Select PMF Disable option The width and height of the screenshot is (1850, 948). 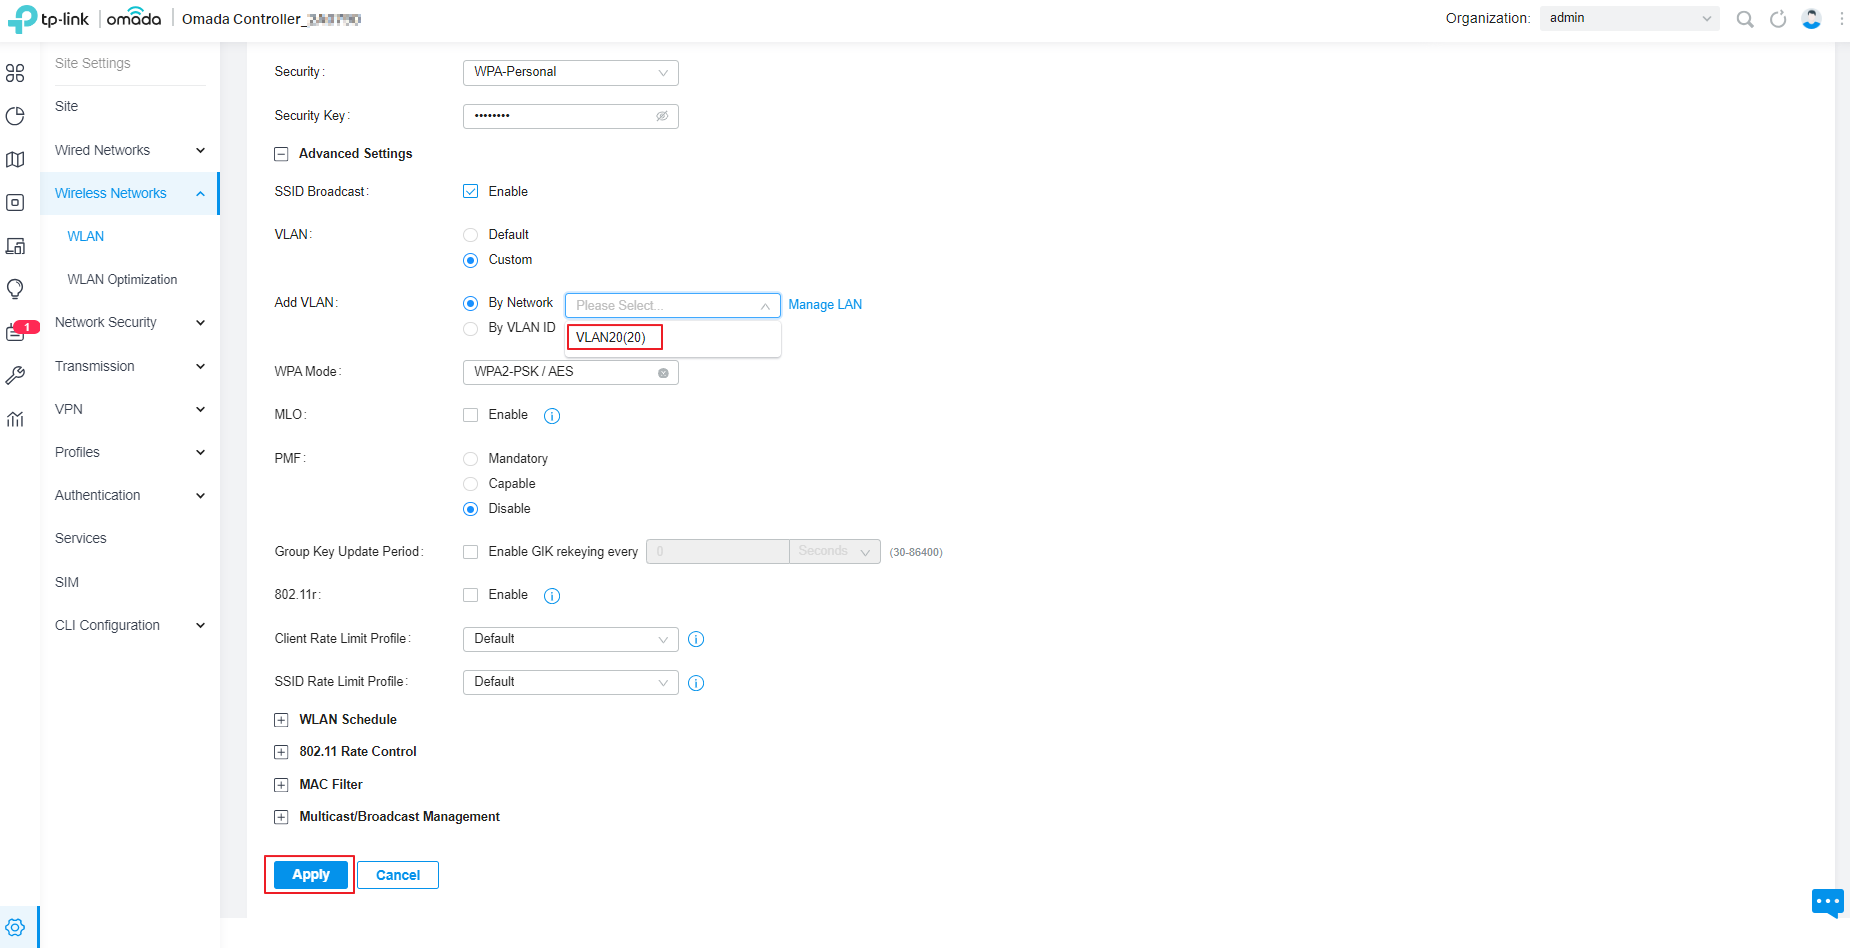471,509
